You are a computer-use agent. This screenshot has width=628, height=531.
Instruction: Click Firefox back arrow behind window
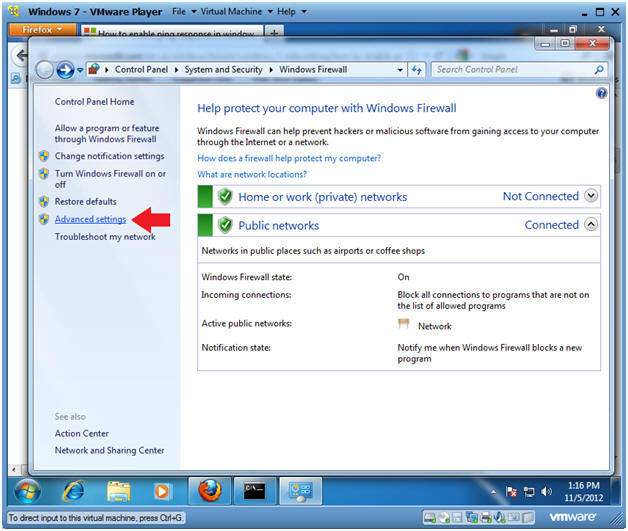click(x=21, y=56)
